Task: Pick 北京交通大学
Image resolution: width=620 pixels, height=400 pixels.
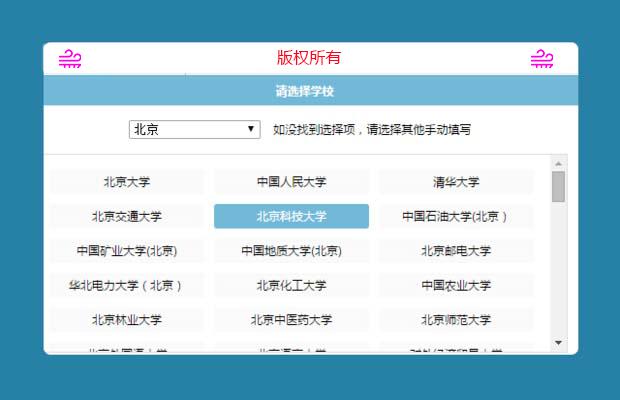Action: [127, 216]
